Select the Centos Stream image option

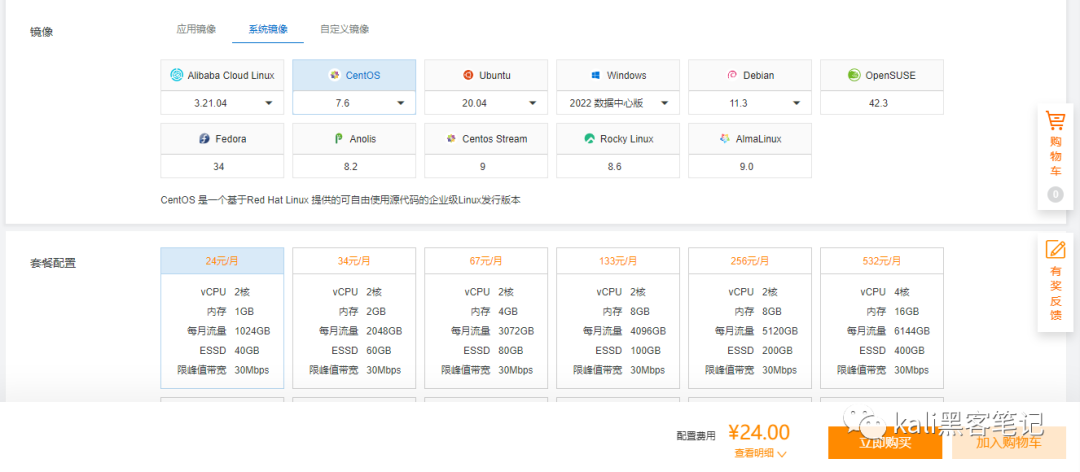click(486, 139)
